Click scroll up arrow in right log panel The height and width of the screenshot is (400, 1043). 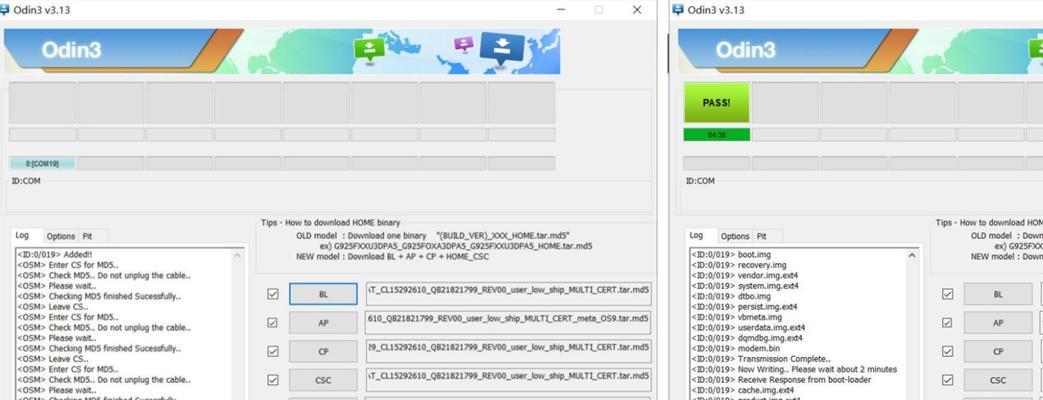pyautogui.click(x=912, y=256)
